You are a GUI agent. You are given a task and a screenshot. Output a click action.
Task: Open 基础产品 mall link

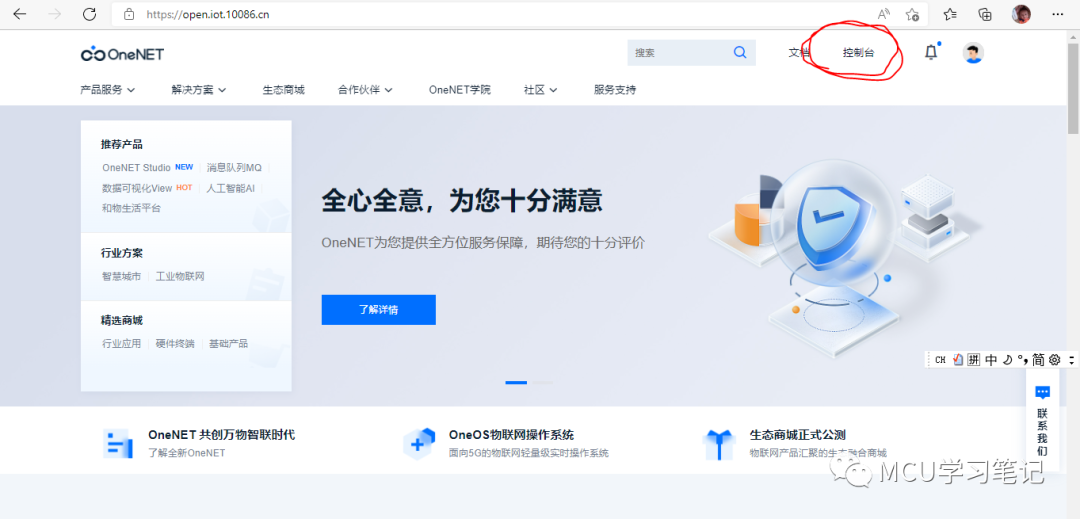[228, 343]
